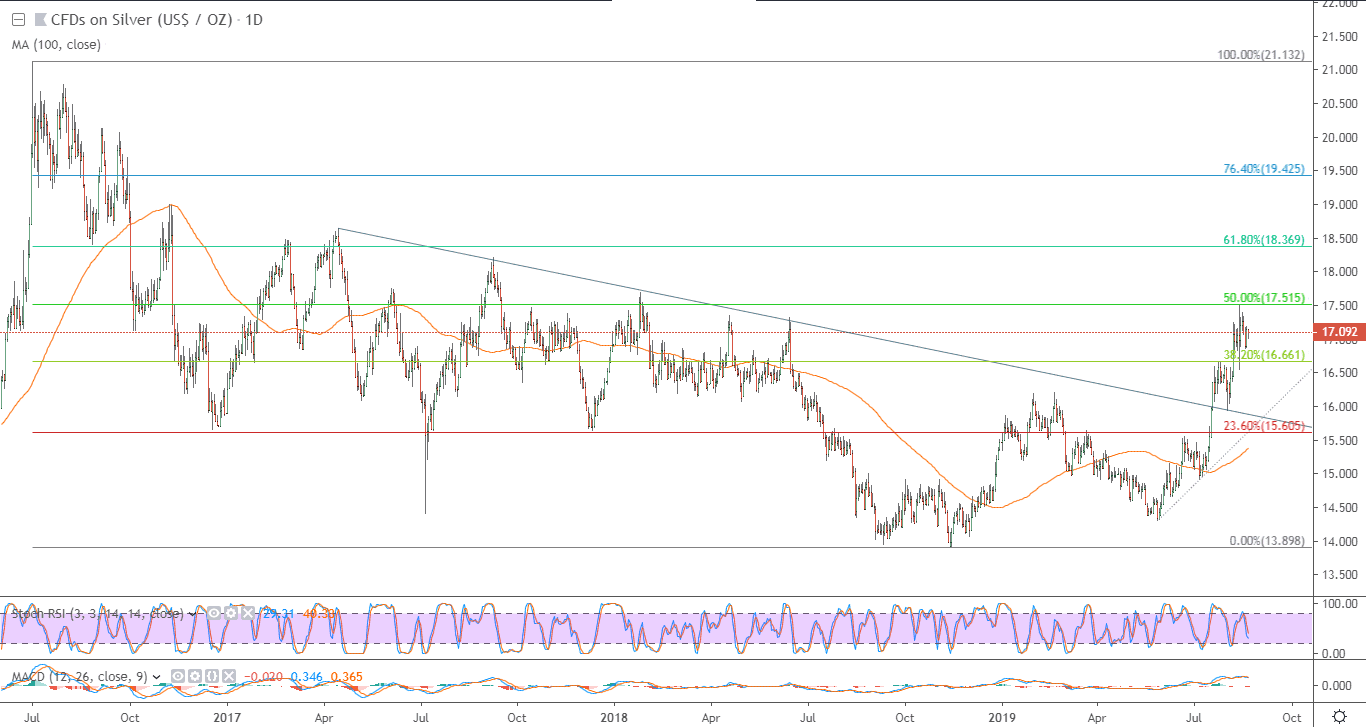
Task: Click the 2019 label on time axis
Action: [x=1002, y=717]
